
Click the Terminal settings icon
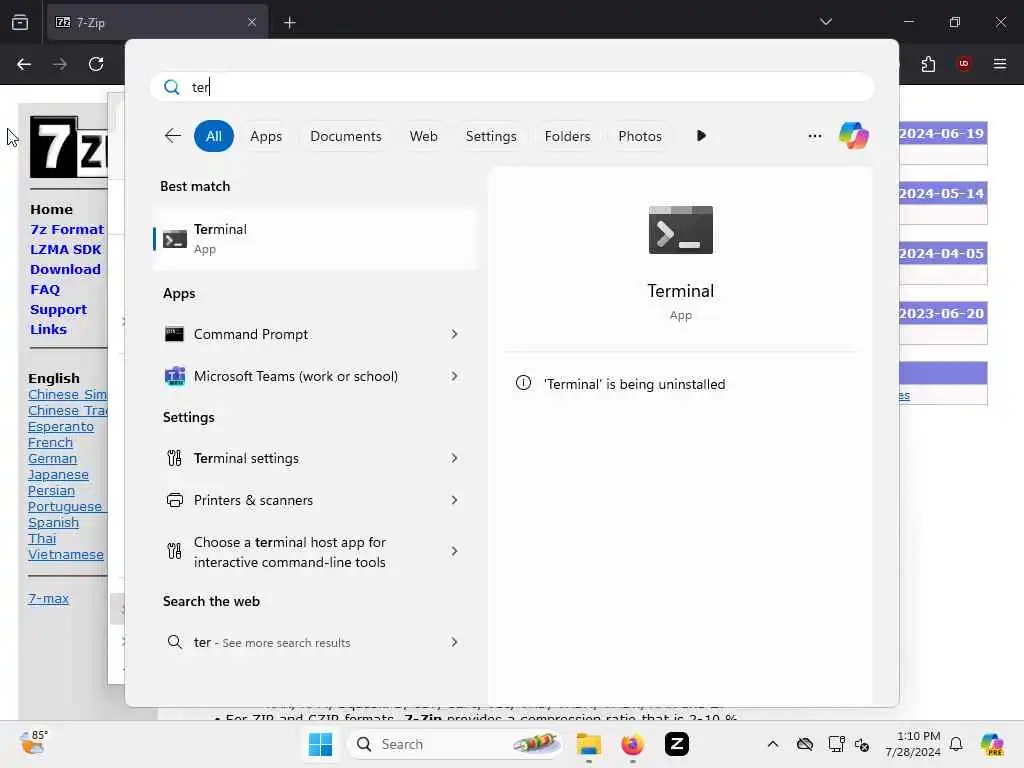(x=174, y=458)
